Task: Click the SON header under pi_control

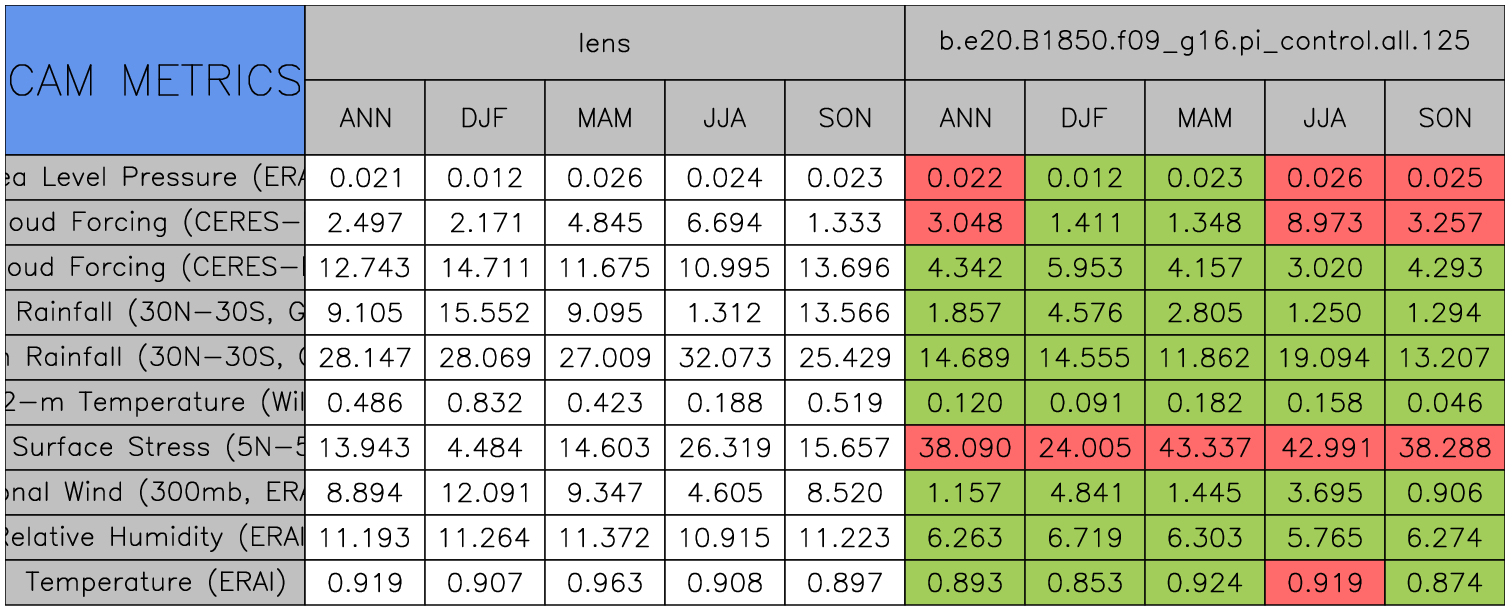Action: pos(1445,118)
